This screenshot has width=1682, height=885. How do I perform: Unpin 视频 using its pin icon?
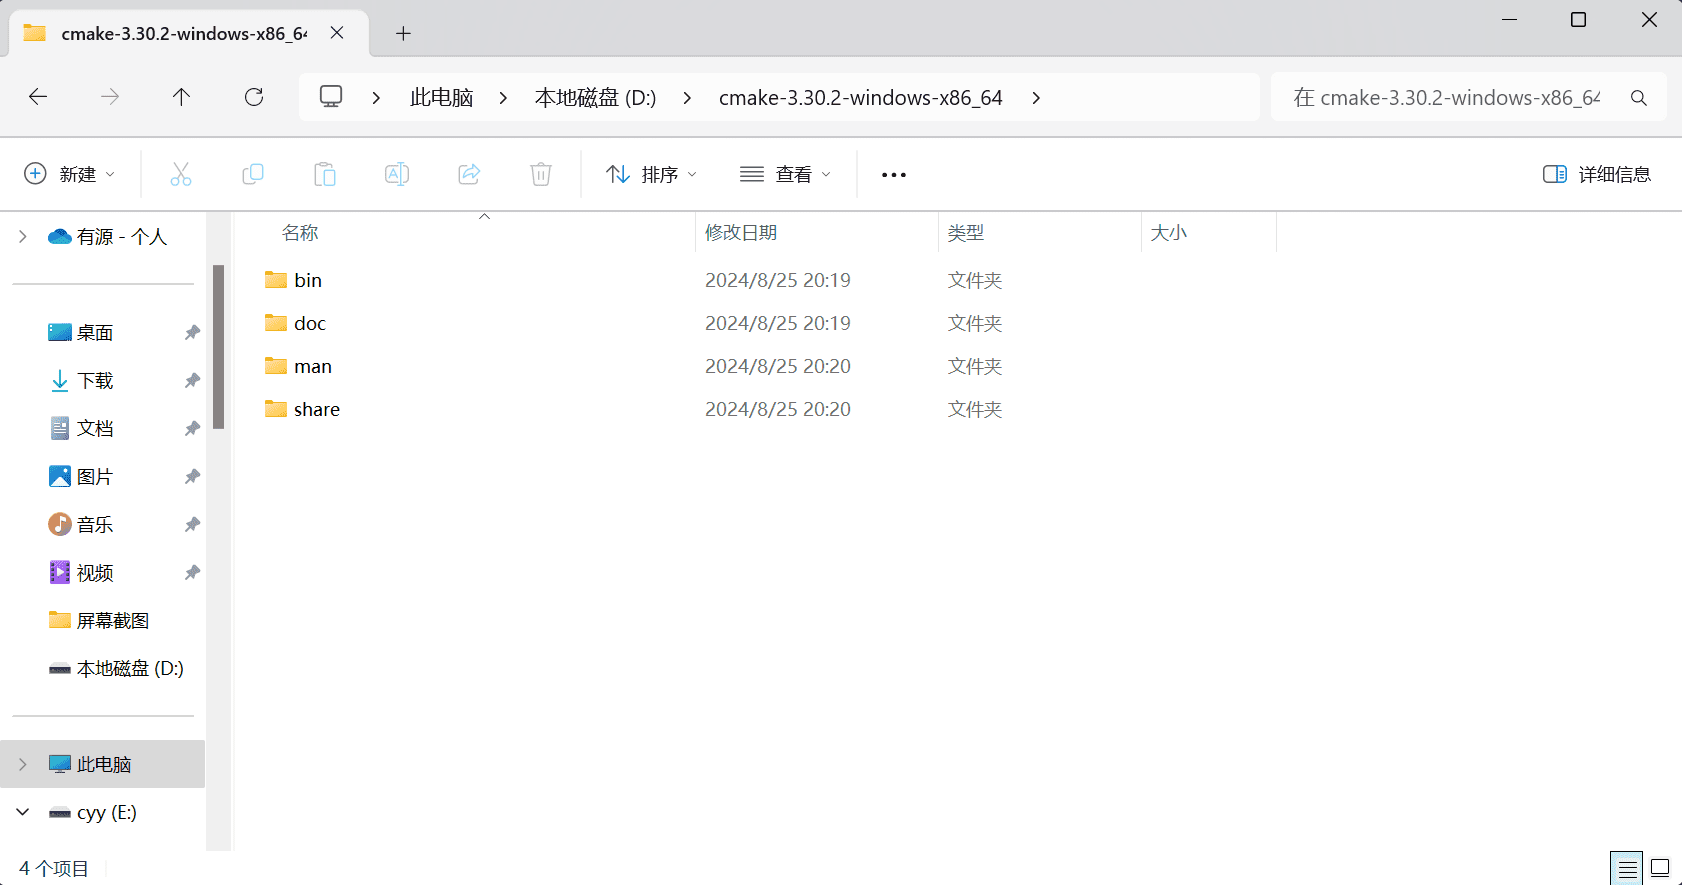[x=192, y=572]
